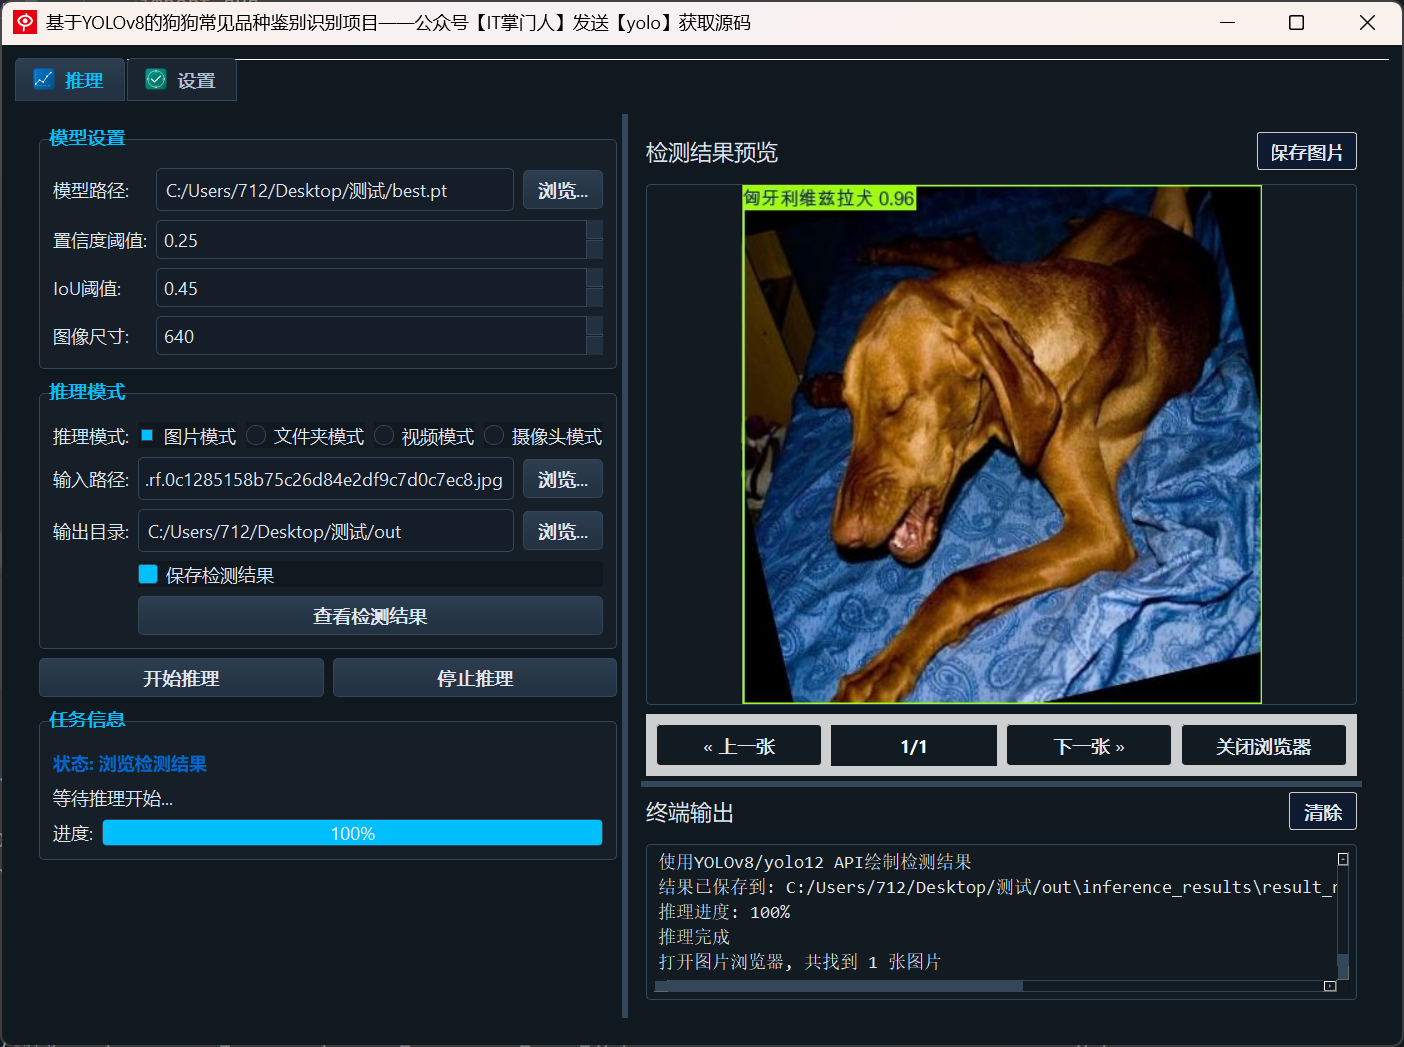Increase 图像尺寸 with the up stepper
The image size is (1404, 1047).
595,326
